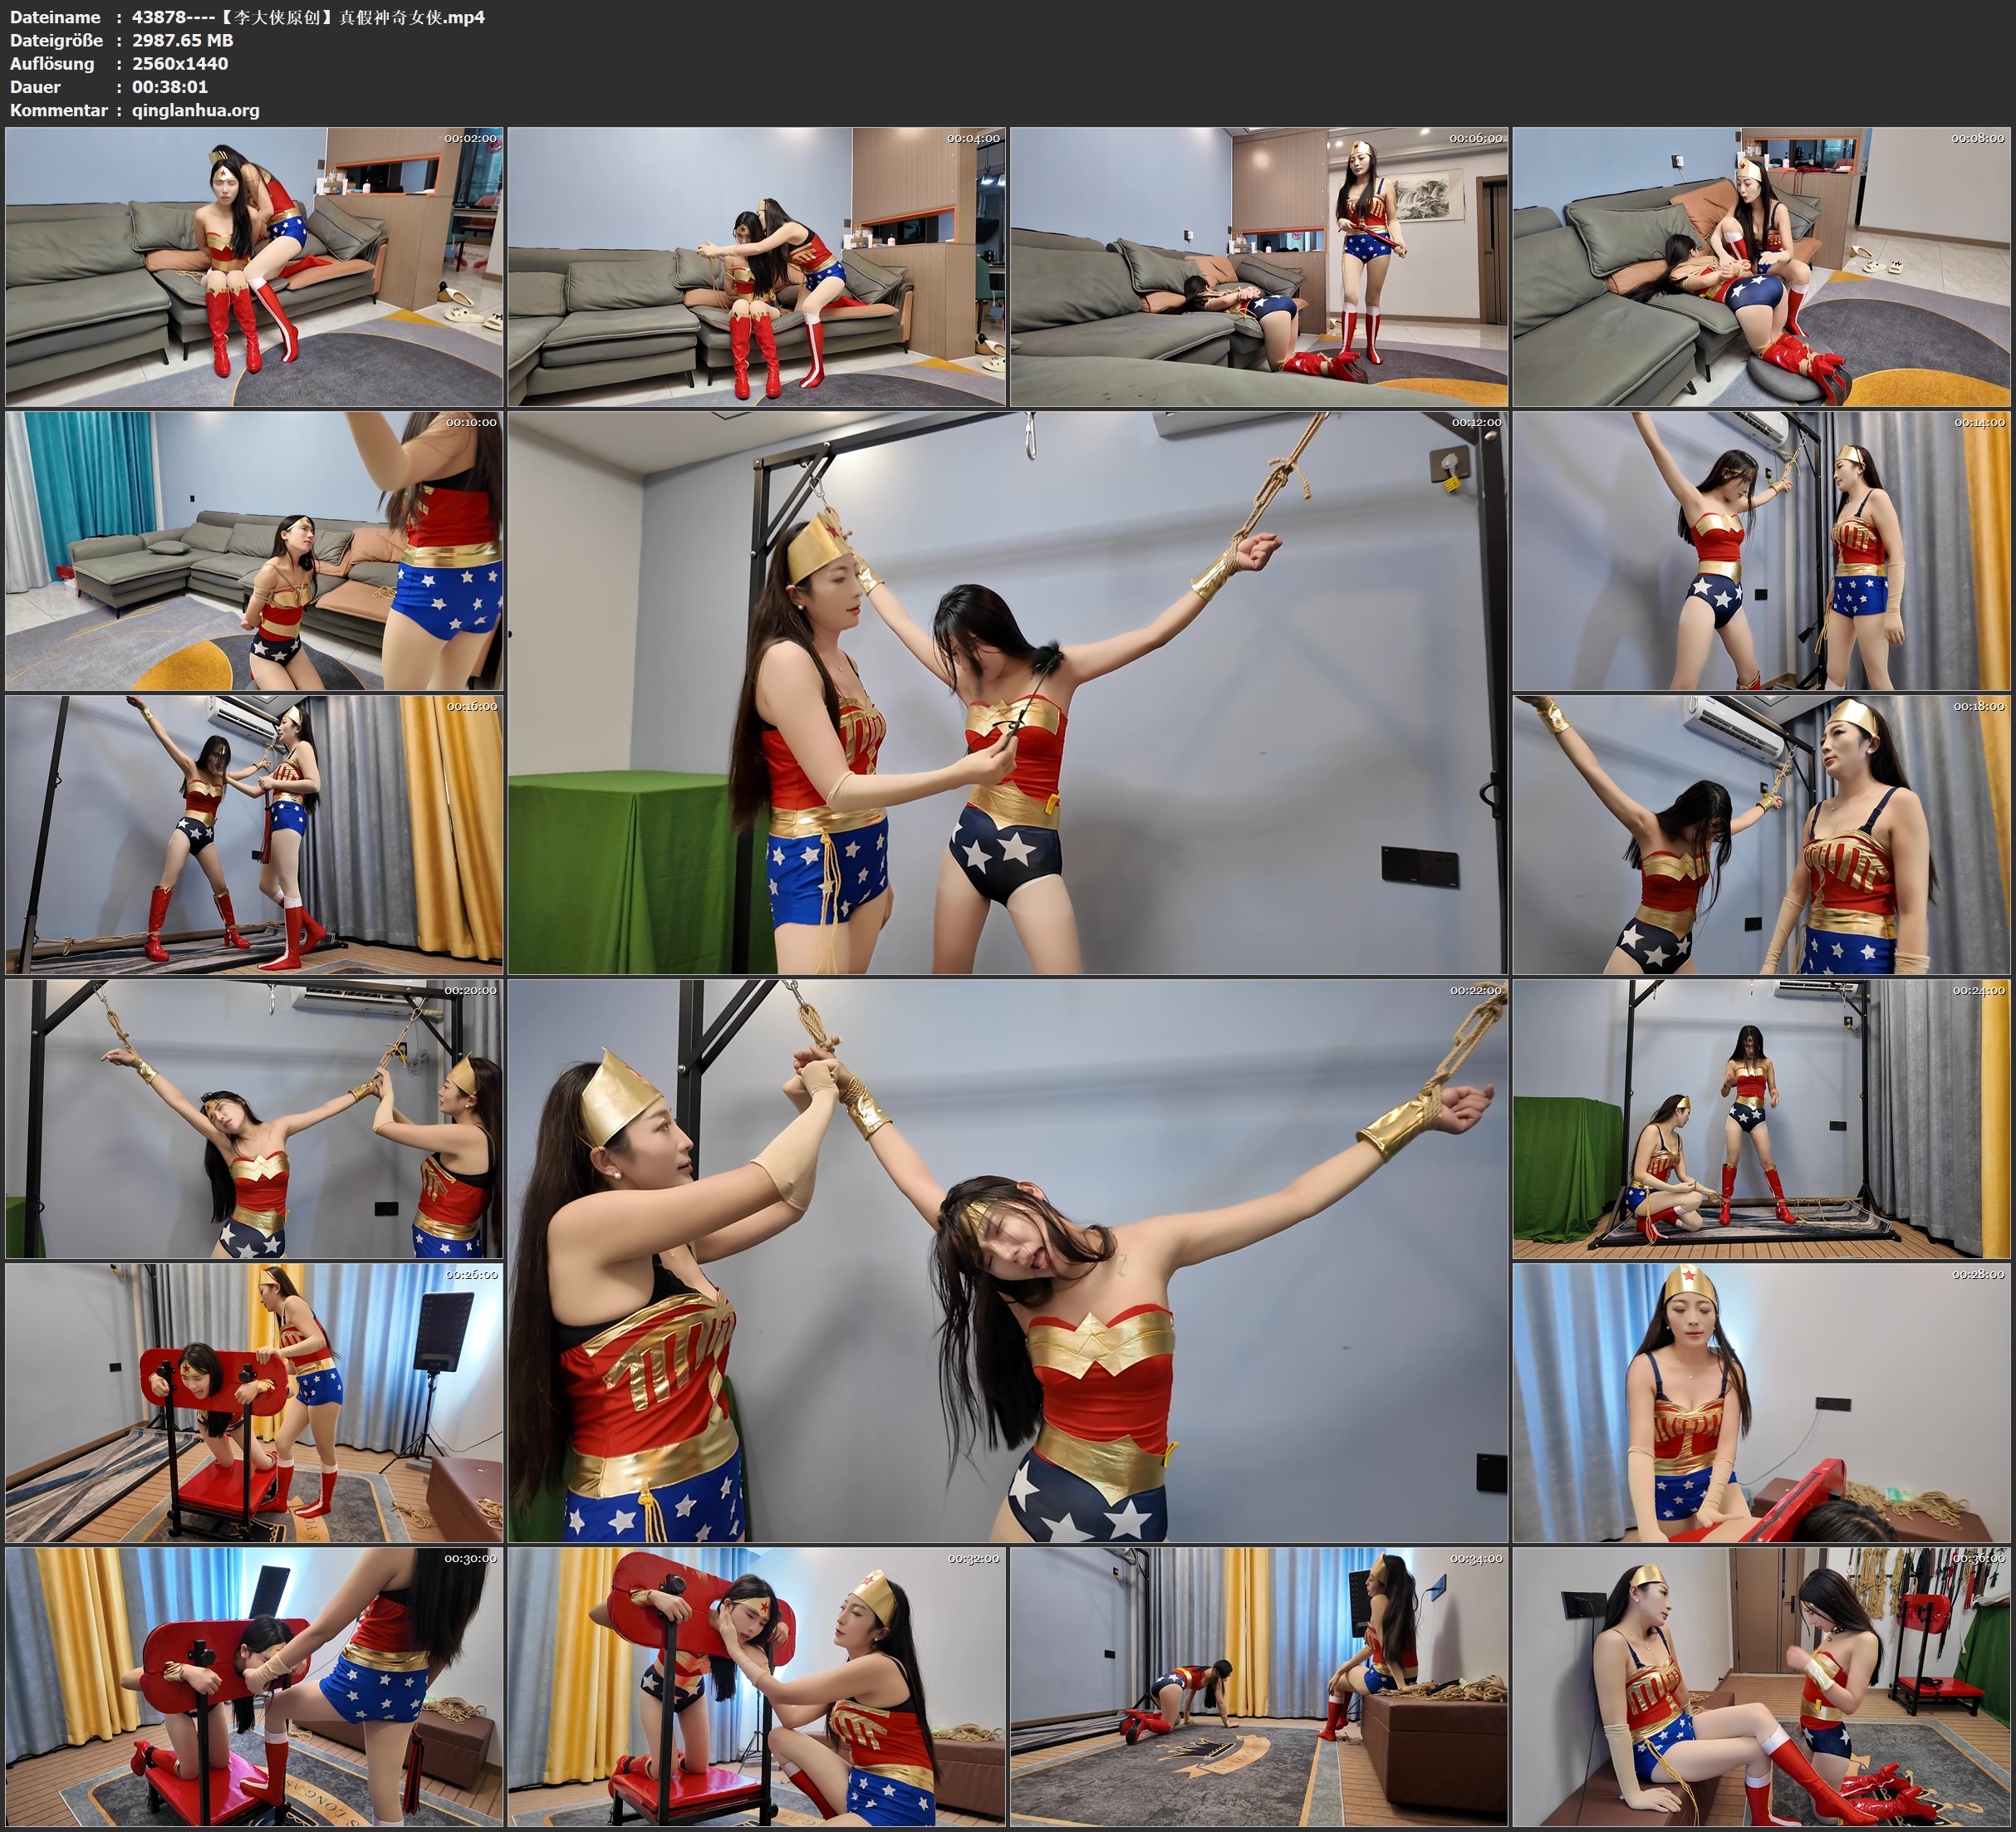2016x1832 pixels.
Task: Select the last thumbnail at 00:36:00
Action: (1761, 1686)
